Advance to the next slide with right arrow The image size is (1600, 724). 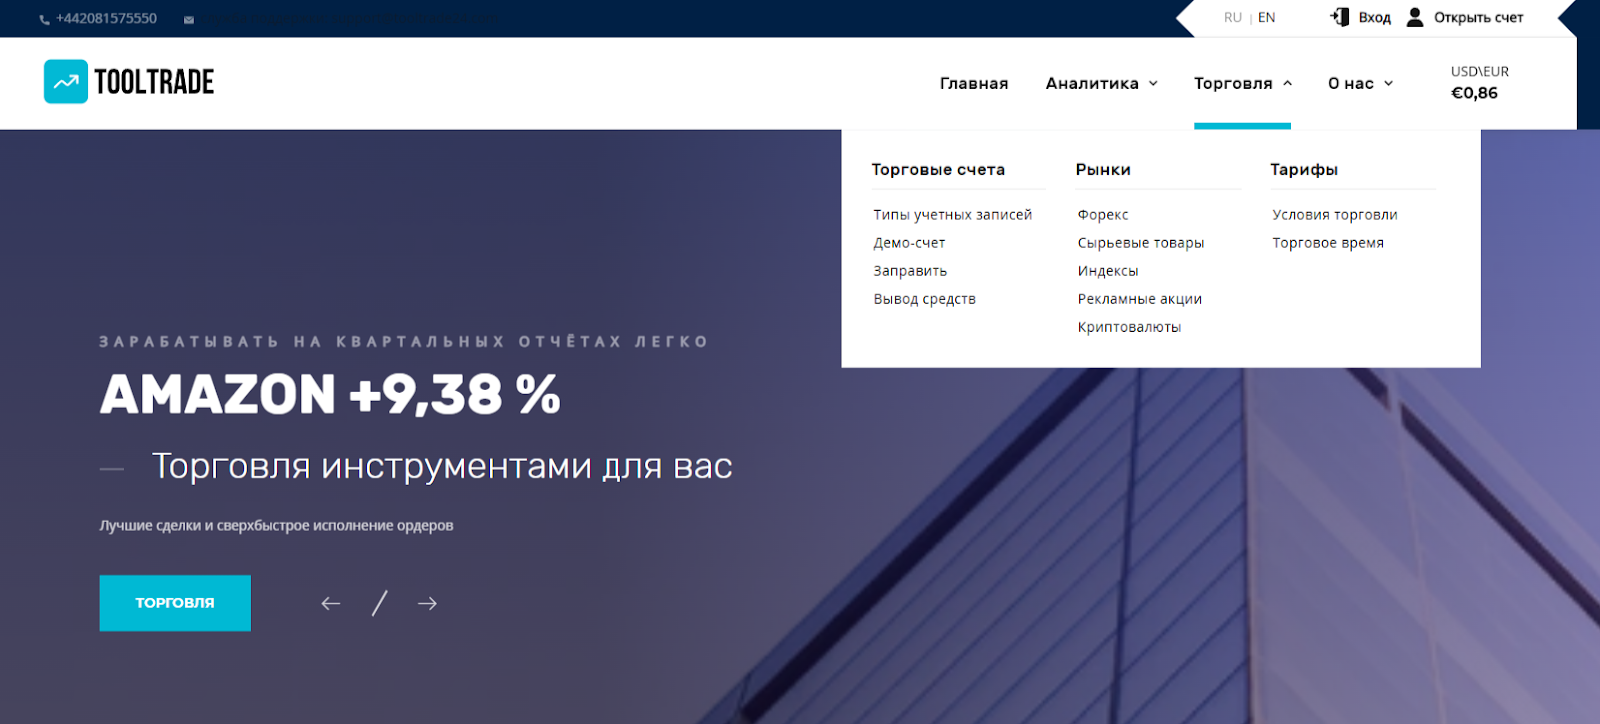(x=427, y=603)
